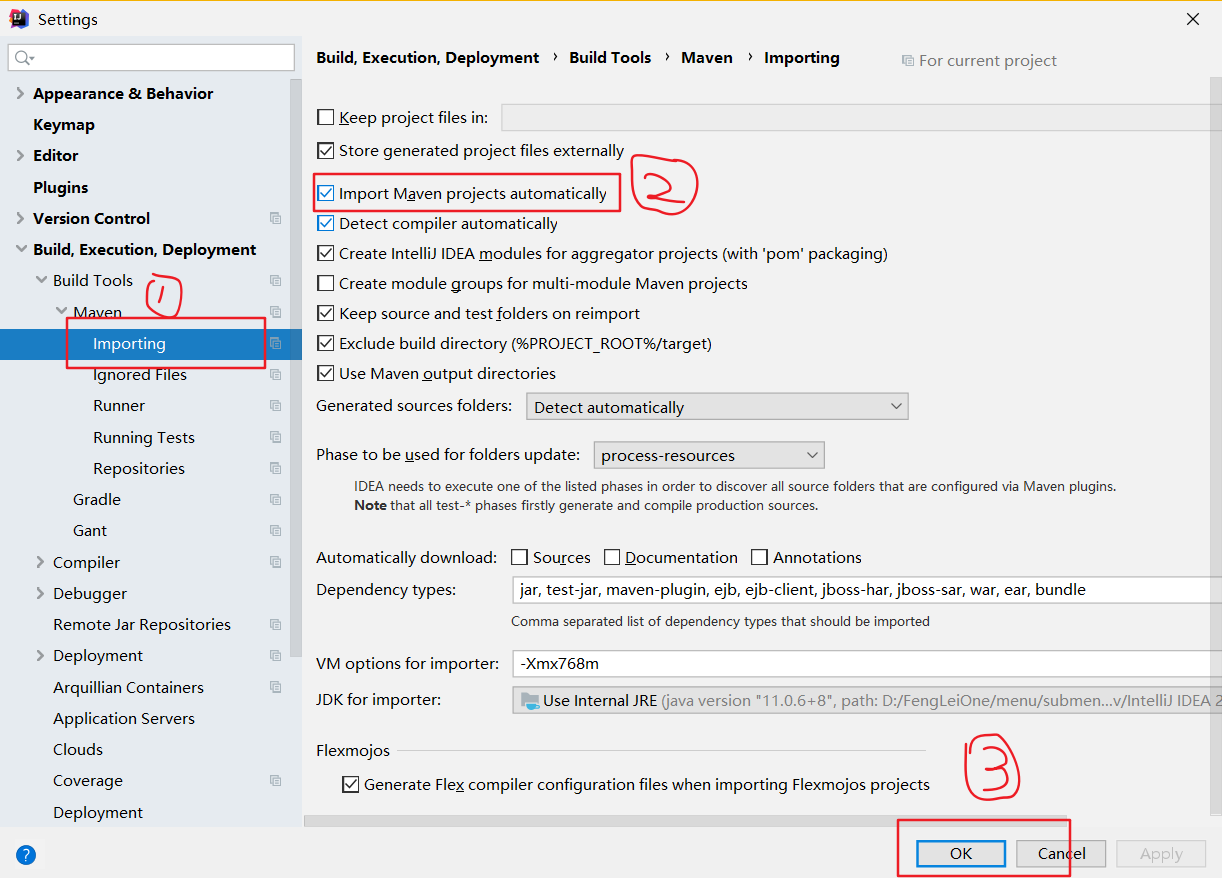Click the per-project icon beside Deployment expander row
The width and height of the screenshot is (1222, 878).
pyautogui.click(x=275, y=656)
